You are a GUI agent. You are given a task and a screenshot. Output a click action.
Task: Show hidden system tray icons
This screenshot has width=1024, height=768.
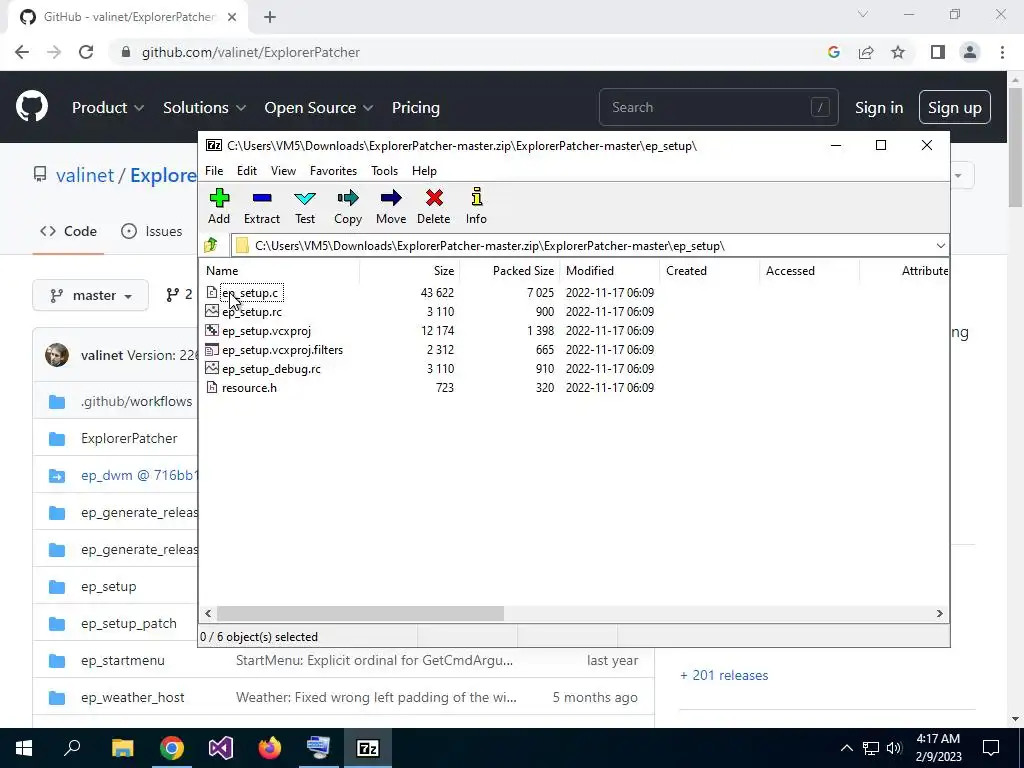(846, 748)
